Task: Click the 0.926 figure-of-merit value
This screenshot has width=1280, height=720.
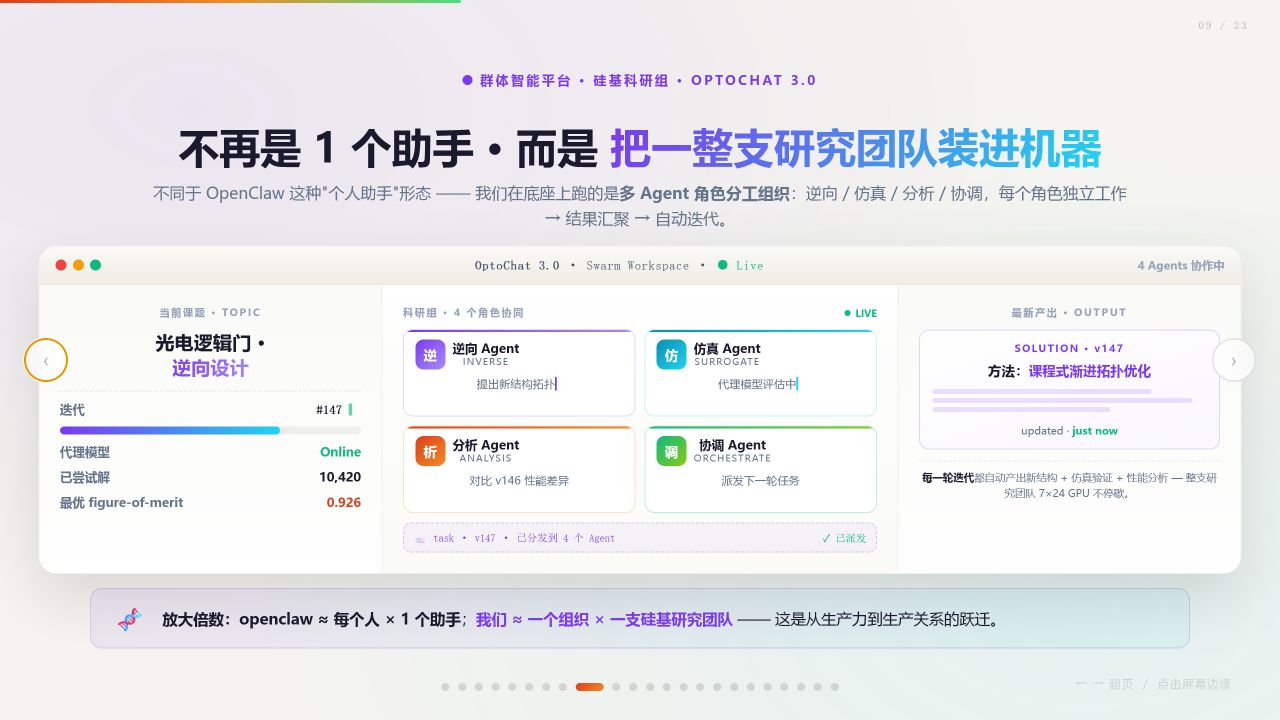Action: (x=344, y=502)
